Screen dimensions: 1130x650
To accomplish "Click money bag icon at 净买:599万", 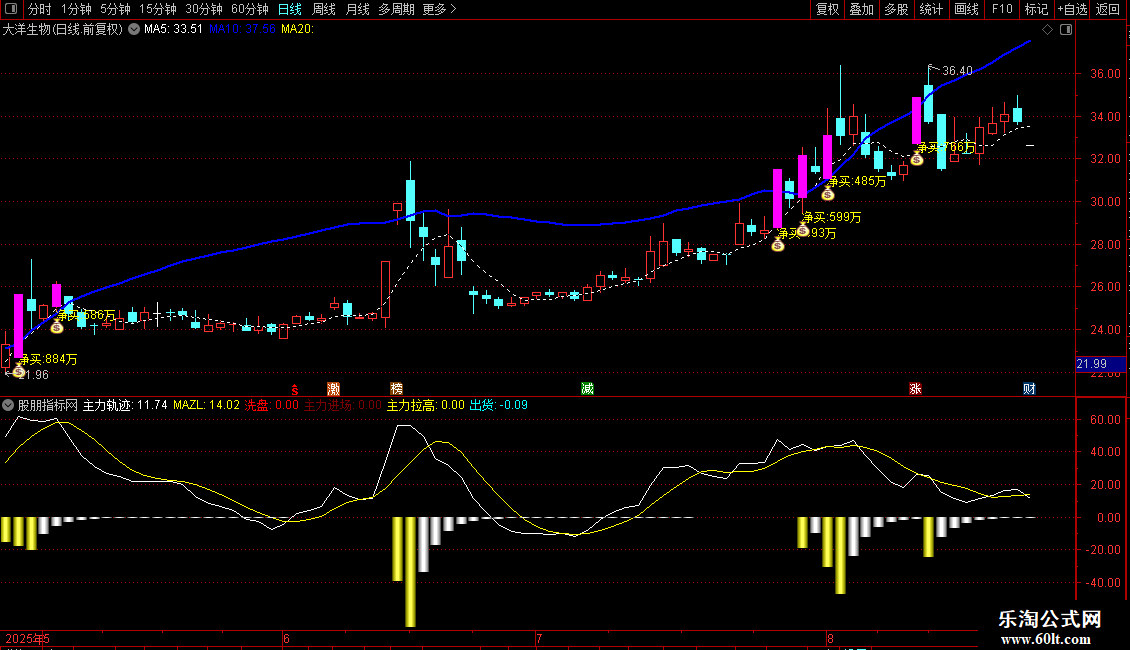I will 803,230.
